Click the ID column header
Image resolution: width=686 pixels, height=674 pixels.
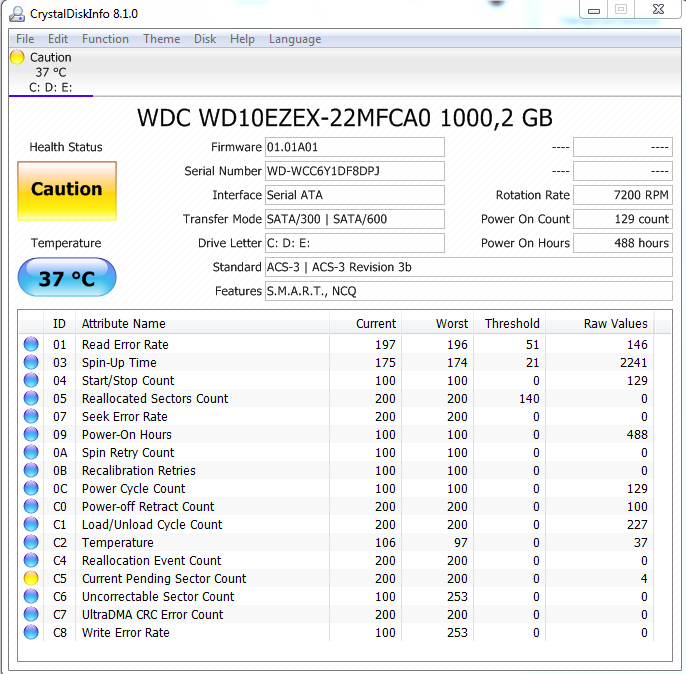(59, 324)
